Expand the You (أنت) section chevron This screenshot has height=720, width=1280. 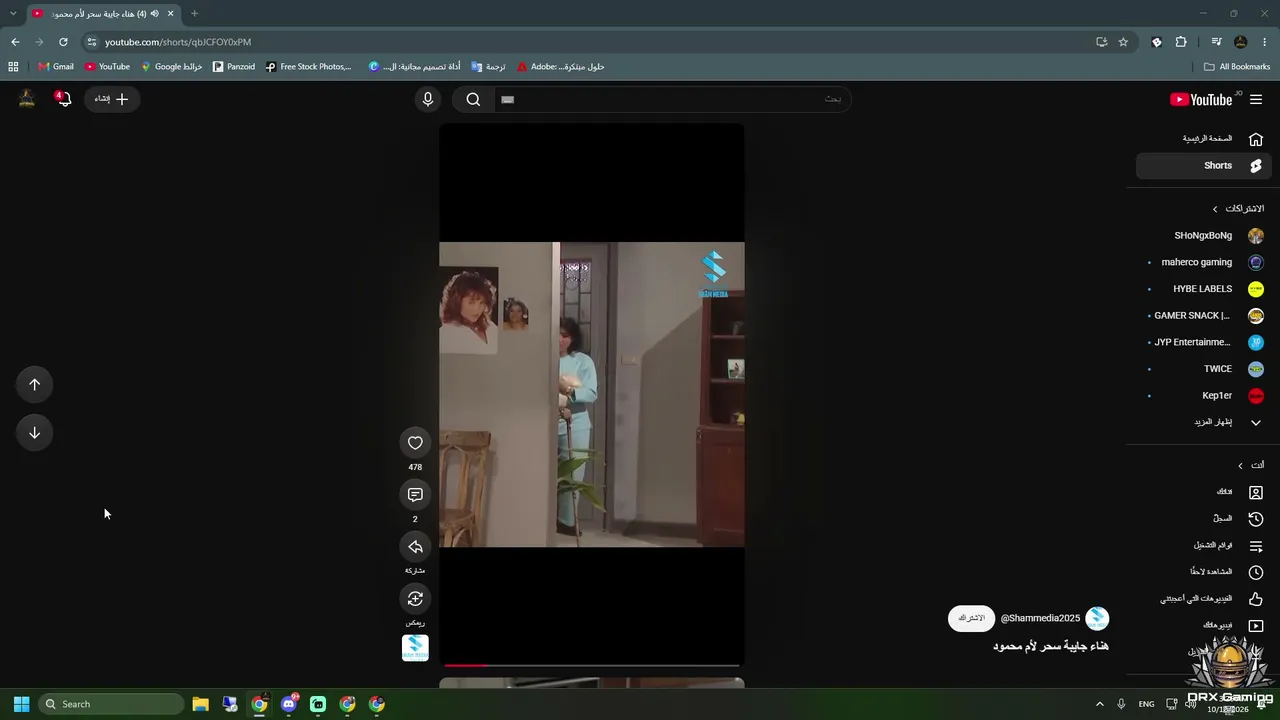[1240, 465]
